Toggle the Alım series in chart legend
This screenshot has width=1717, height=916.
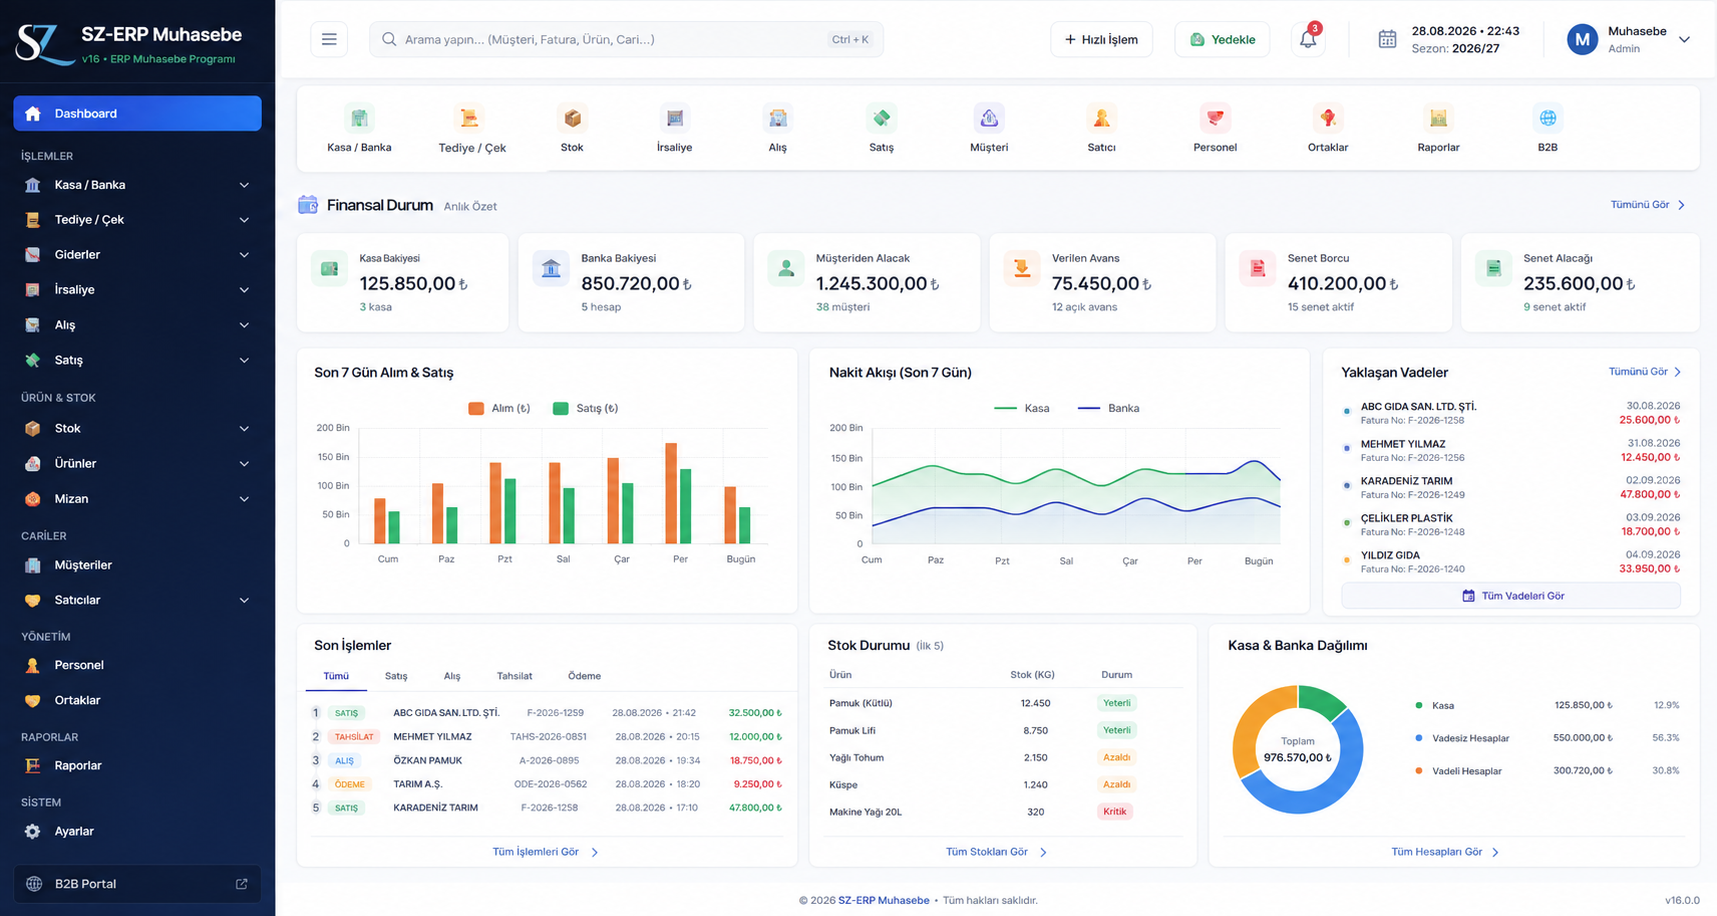pos(499,408)
